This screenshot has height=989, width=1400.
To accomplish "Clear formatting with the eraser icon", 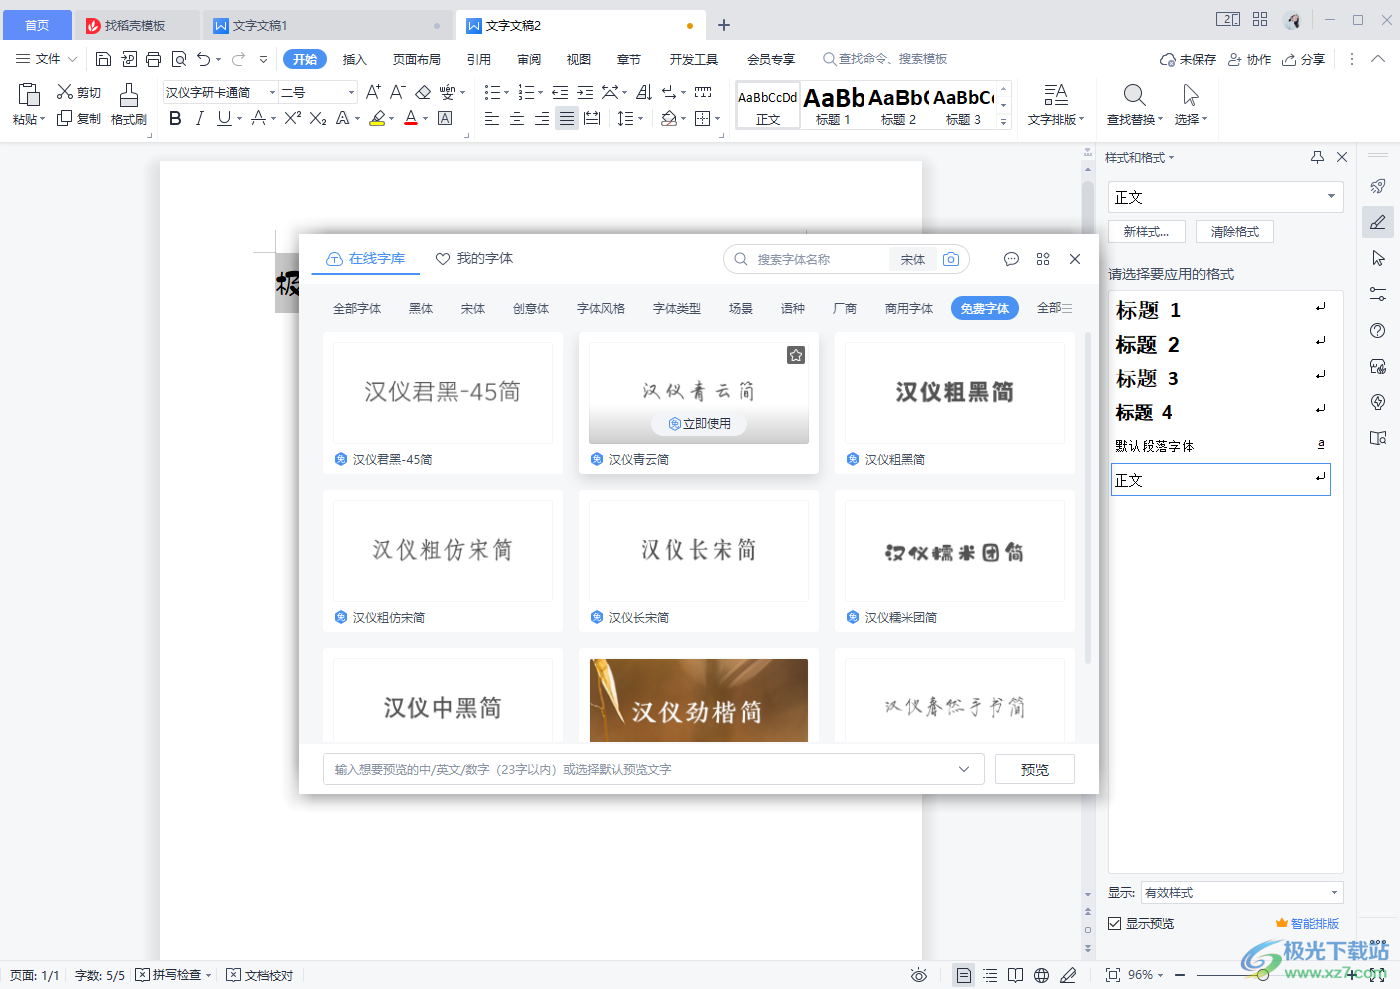I will tap(423, 92).
